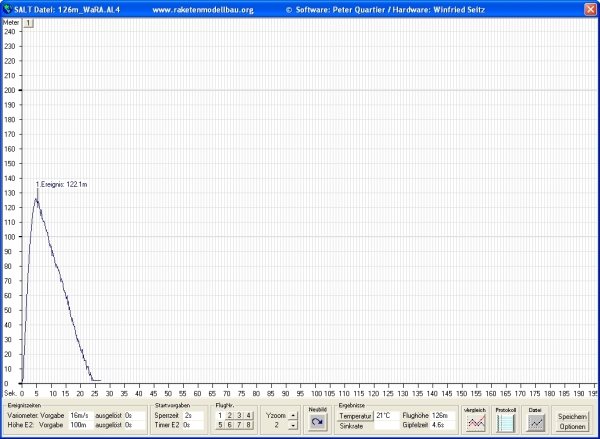
Task: Select flight number 8 button
Action: [250, 425]
